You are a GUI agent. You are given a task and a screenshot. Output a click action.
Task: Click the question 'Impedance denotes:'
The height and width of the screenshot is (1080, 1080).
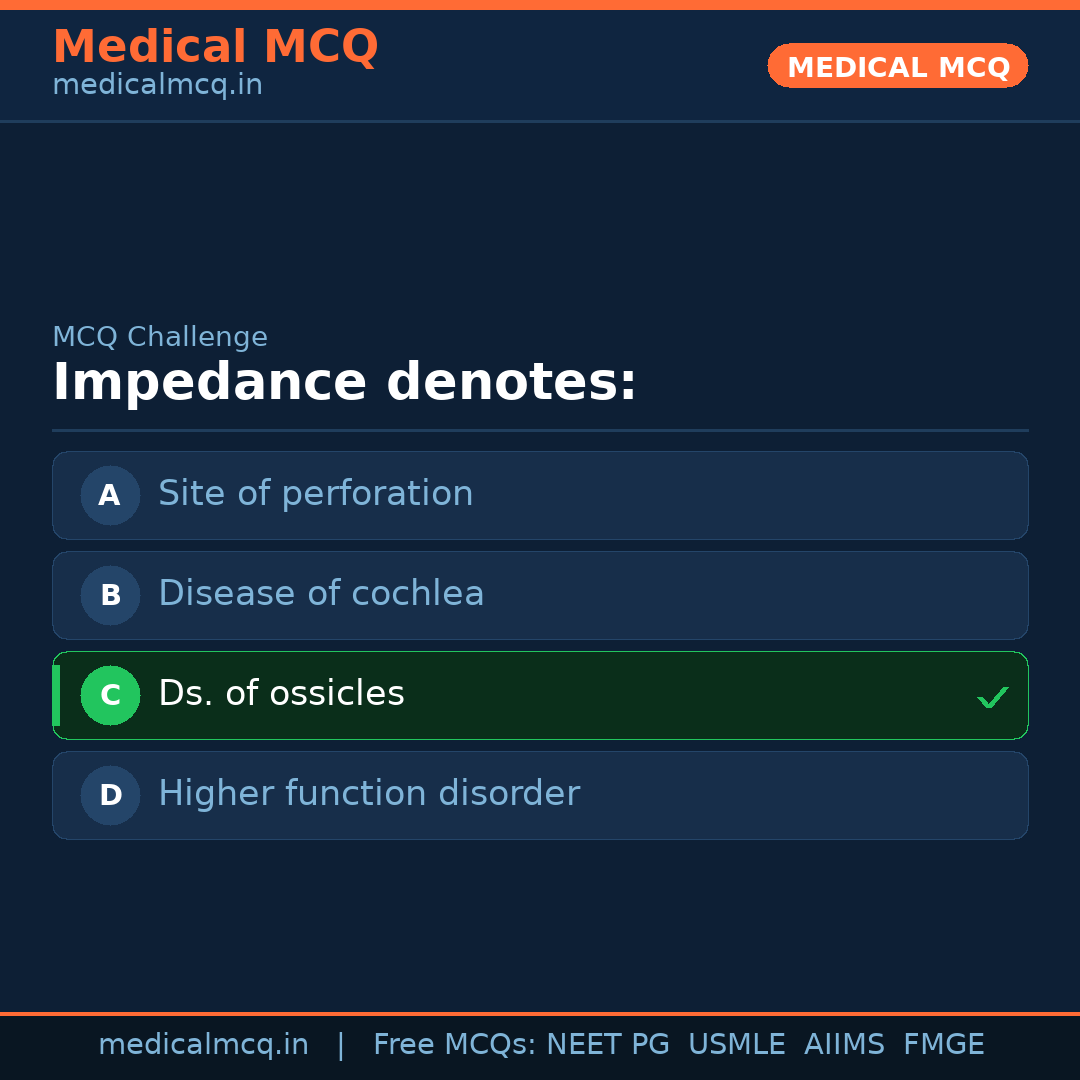pyautogui.click(x=344, y=381)
